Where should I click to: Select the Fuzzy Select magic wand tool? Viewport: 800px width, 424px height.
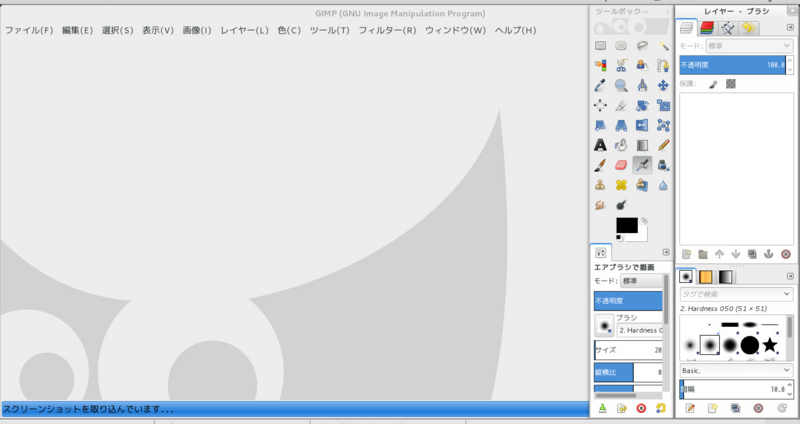click(663, 46)
